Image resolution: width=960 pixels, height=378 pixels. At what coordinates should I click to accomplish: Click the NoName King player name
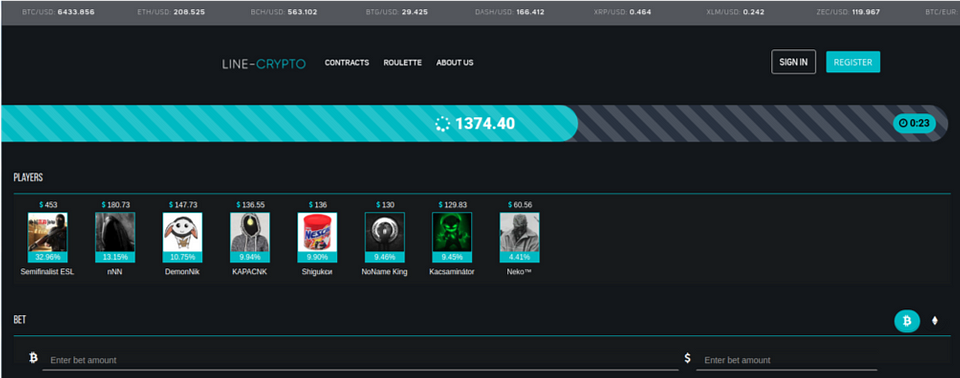(384, 272)
